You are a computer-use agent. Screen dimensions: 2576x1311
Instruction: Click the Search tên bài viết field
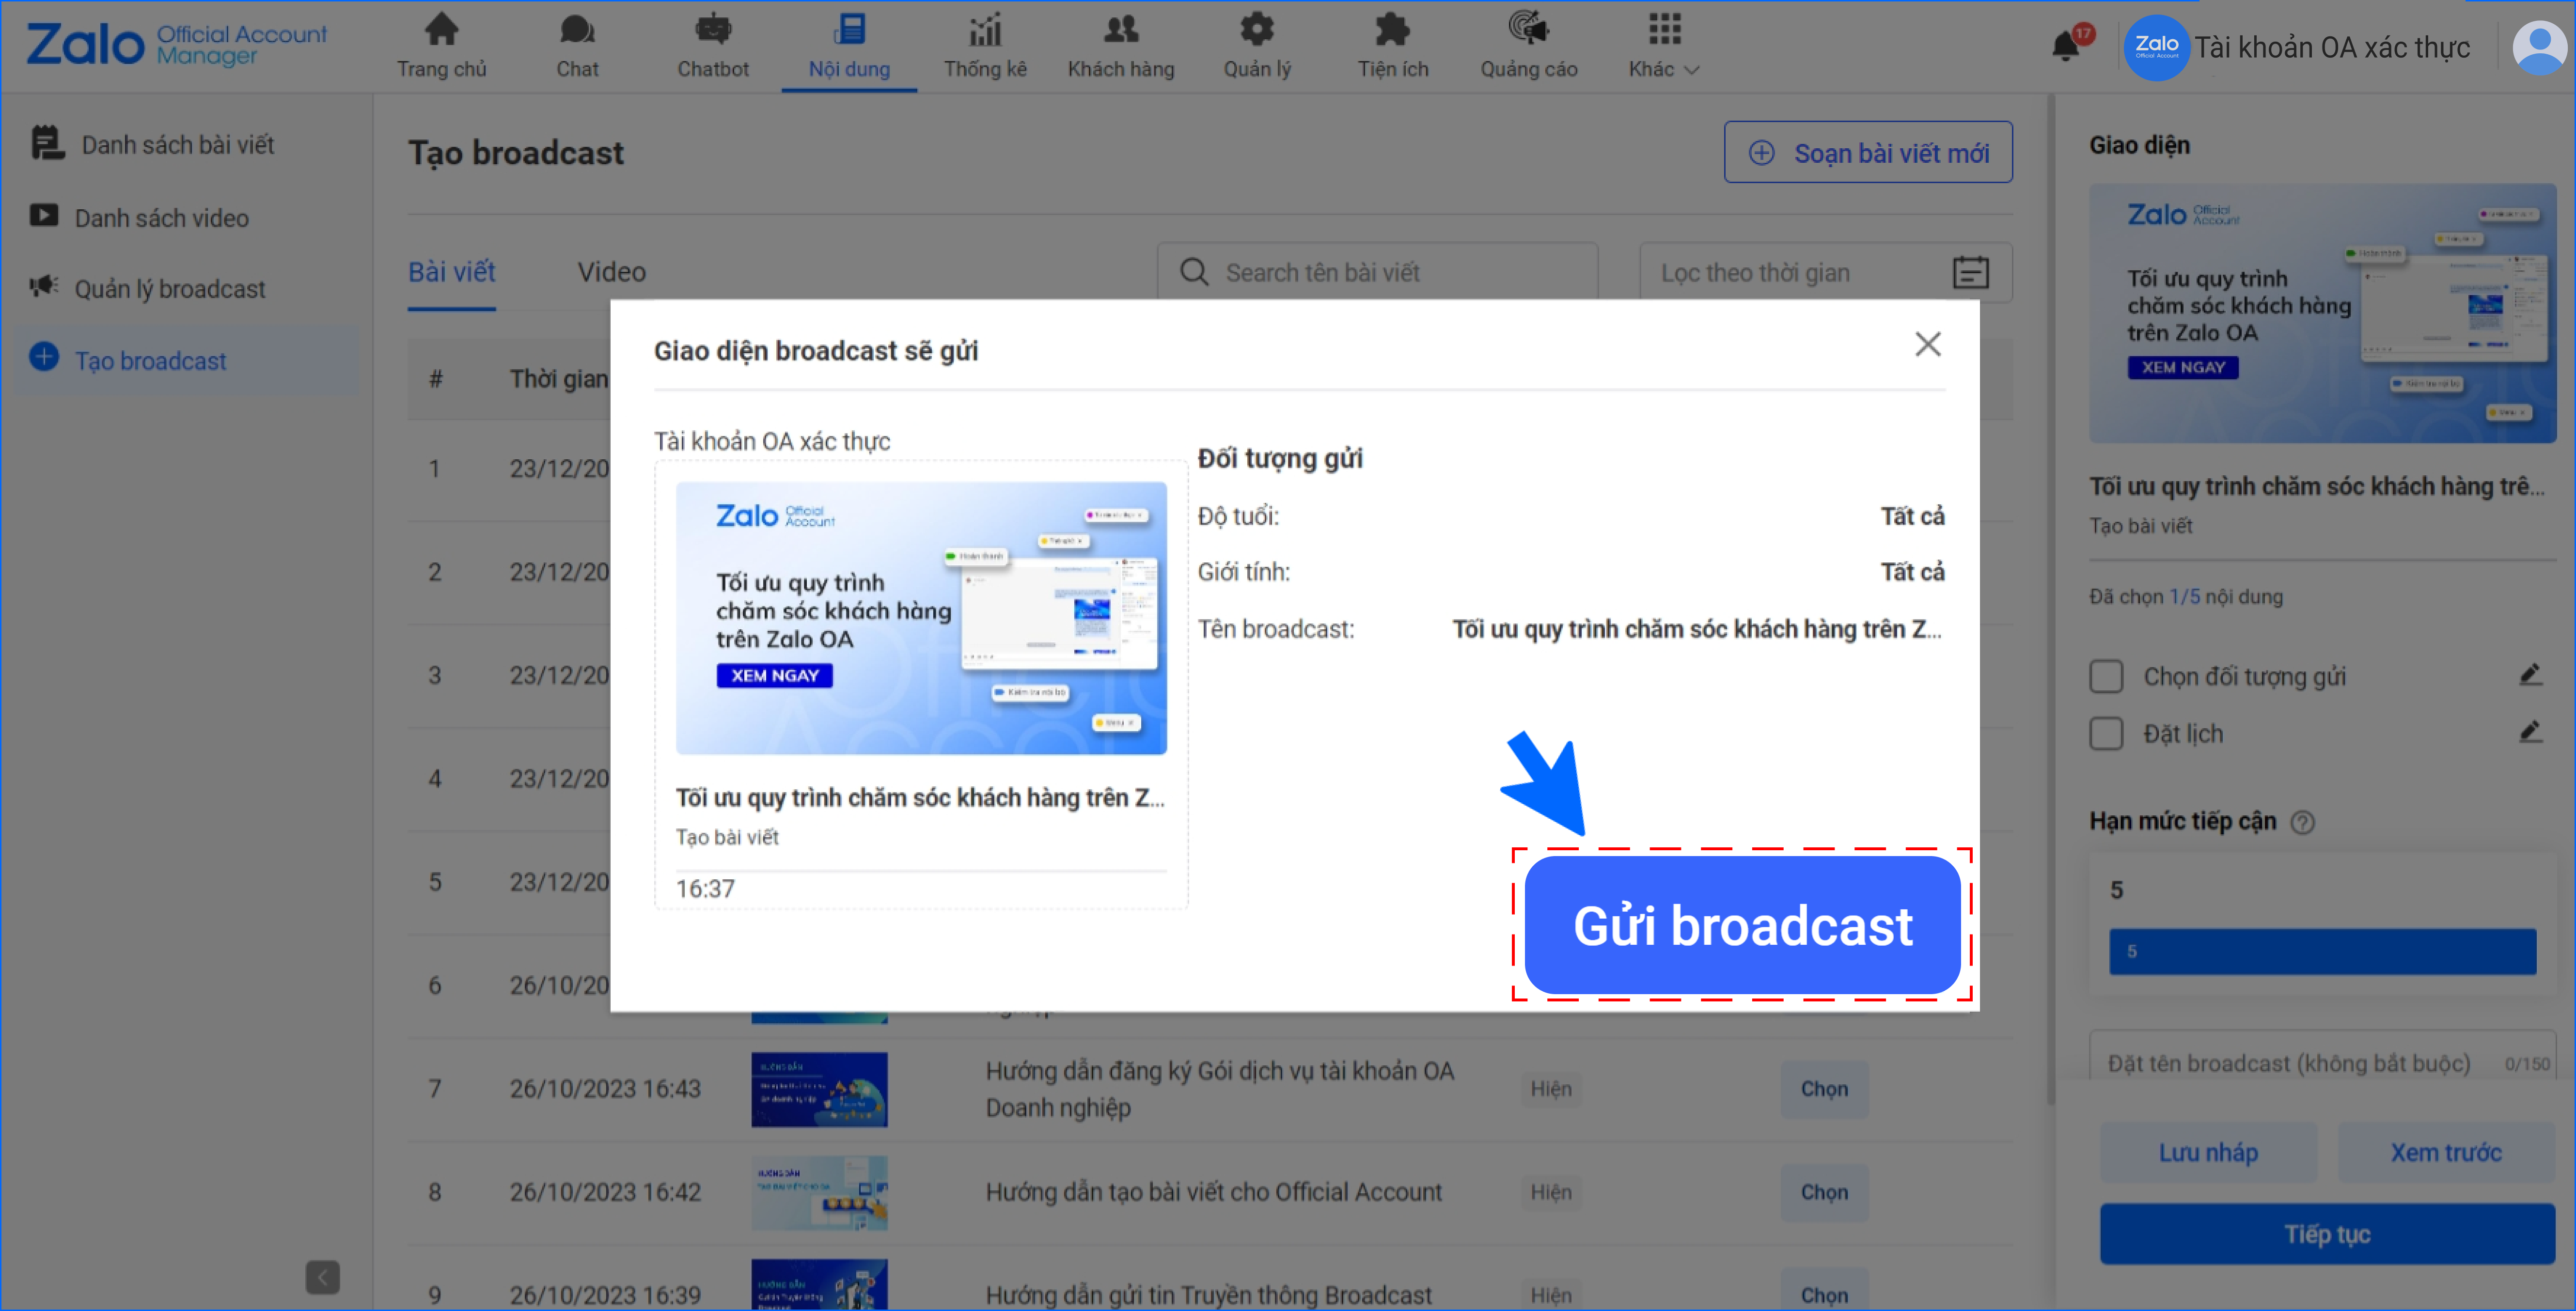pyautogui.click(x=1376, y=272)
